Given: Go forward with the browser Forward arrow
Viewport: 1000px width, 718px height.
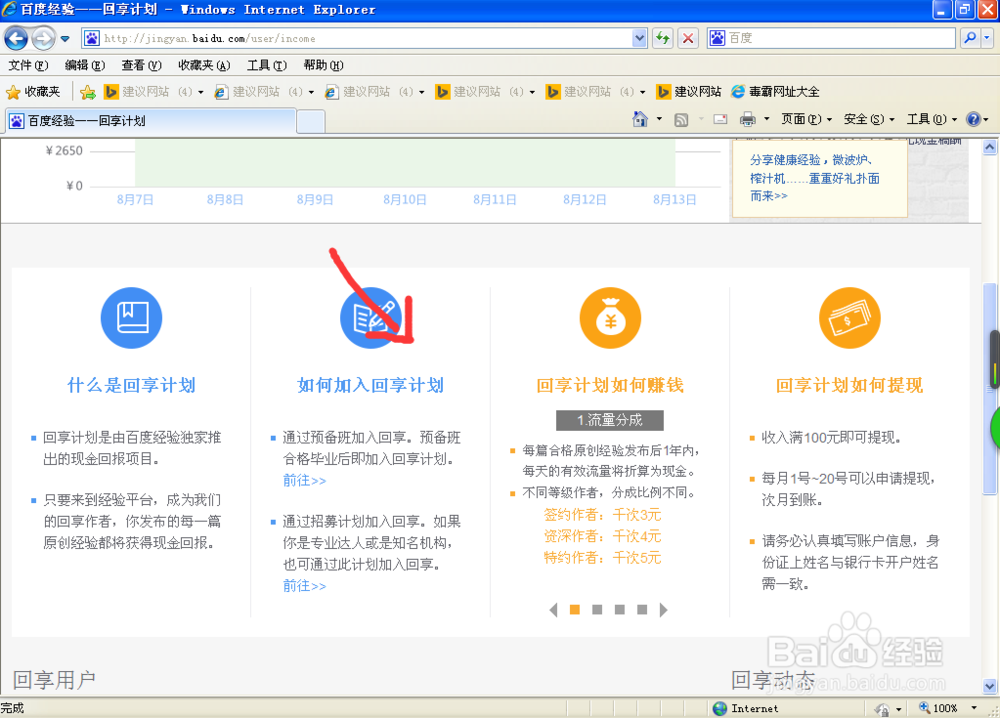Looking at the screenshot, I should pyautogui.click(x=43, y=38).
